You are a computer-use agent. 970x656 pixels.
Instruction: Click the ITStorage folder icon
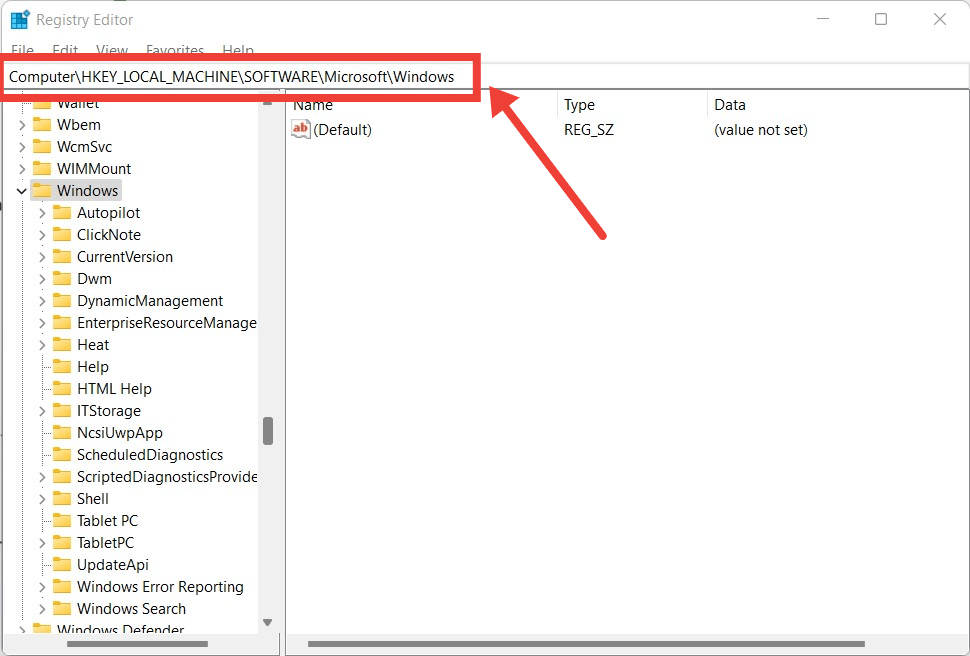[x=62, y=411]
